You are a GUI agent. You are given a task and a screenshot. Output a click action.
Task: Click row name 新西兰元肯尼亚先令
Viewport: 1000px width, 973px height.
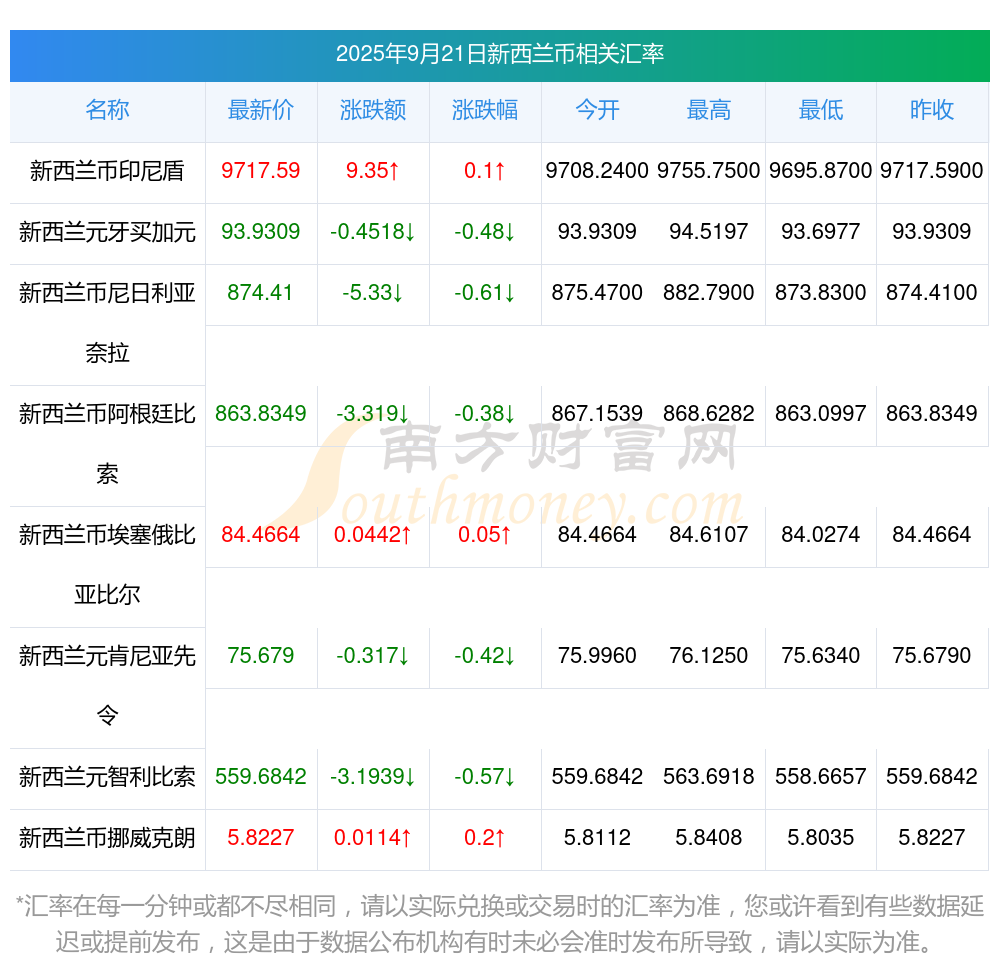pos(107,685)
